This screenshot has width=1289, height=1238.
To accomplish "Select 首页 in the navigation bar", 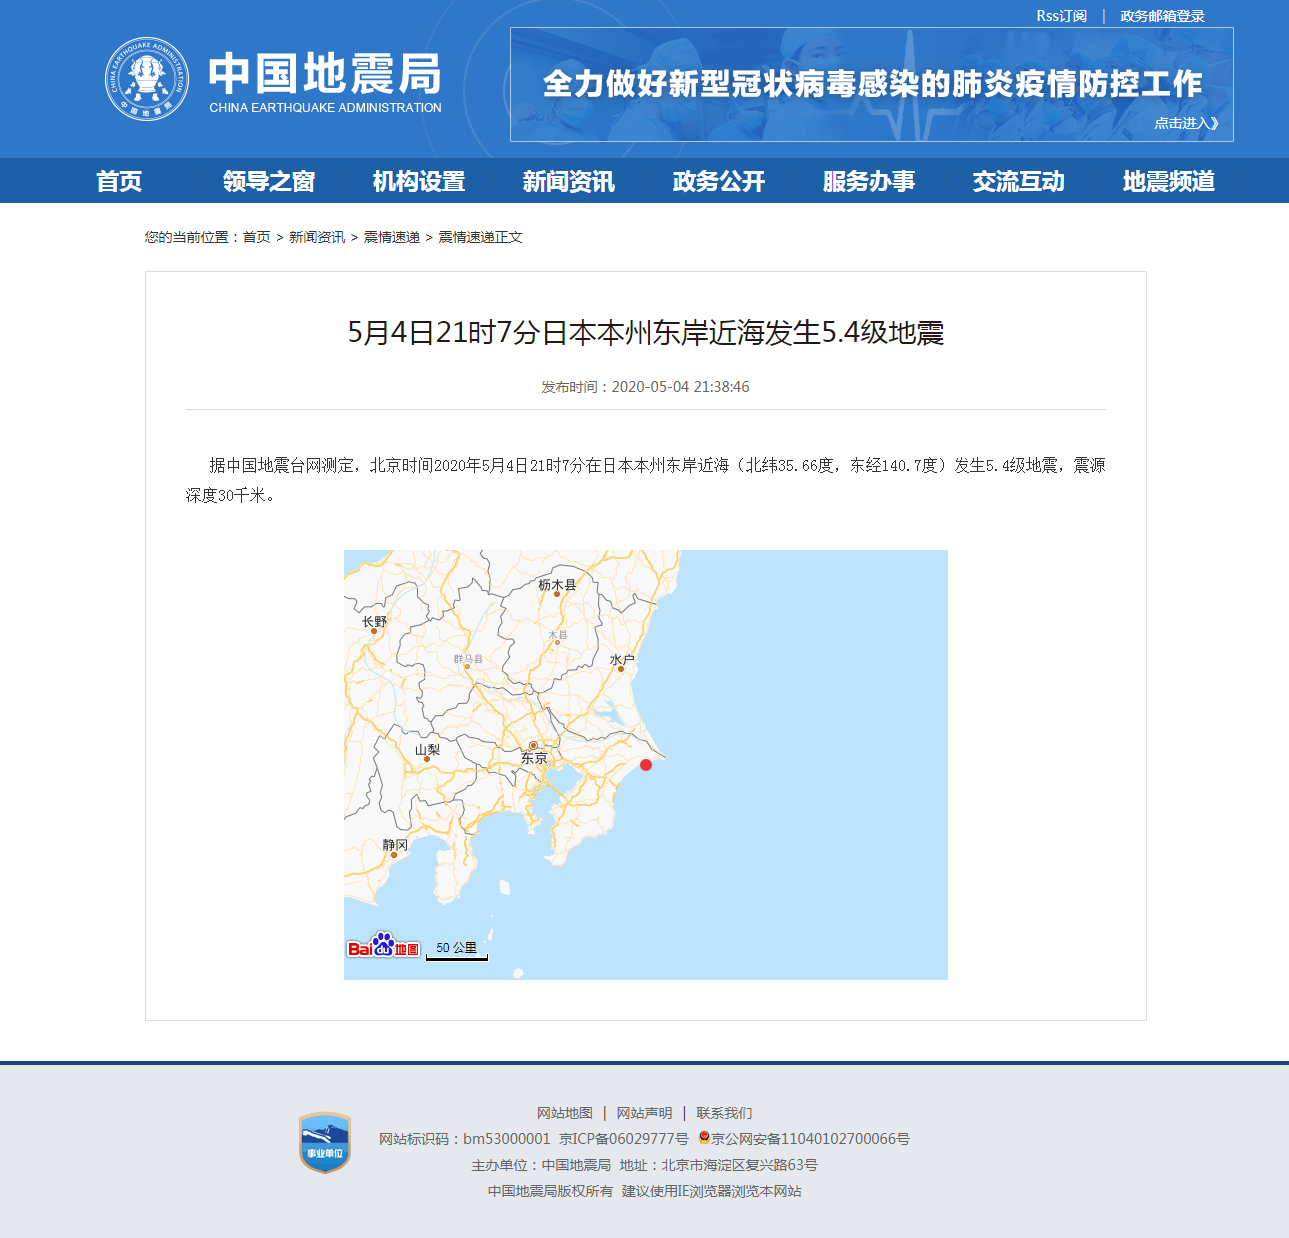I will (120, 181).
